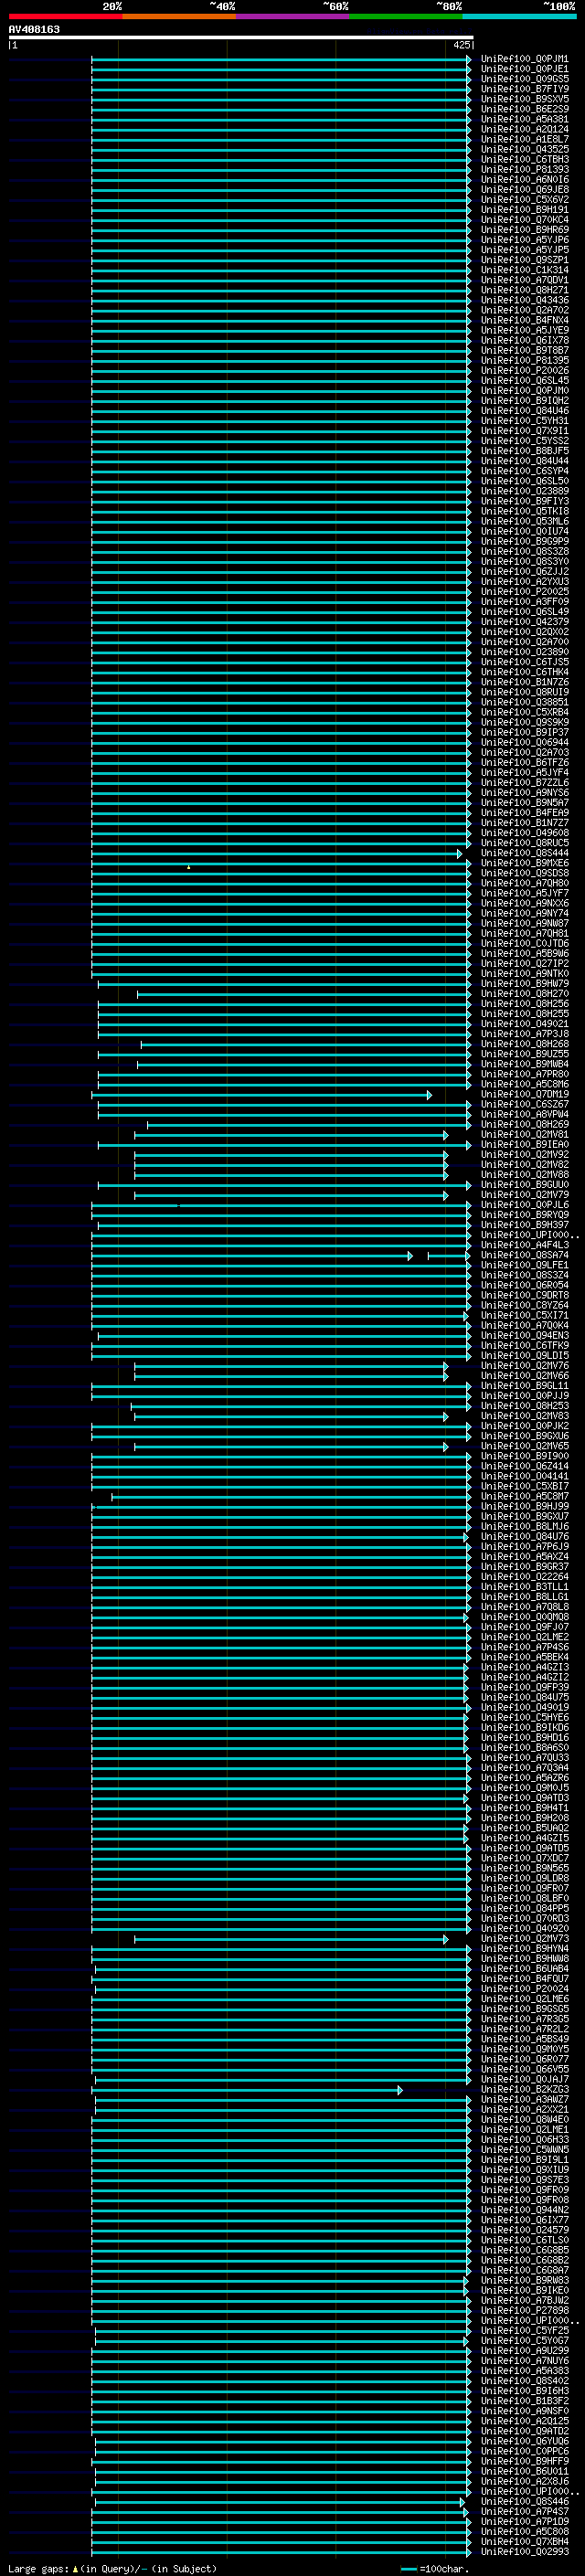Pick the UniRef100_Q0PJL6 entry
The width and height of the screenshot is (585, 2576).
coord(525,1204)
